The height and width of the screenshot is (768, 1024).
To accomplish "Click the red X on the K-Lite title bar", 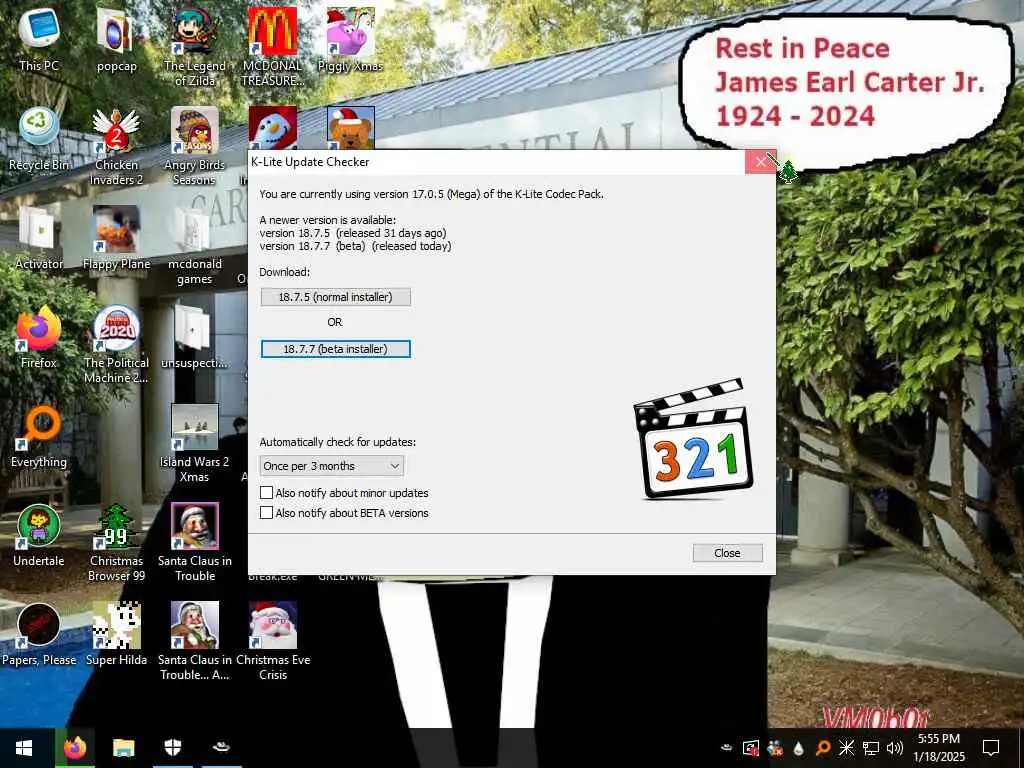I will point(760,162).
